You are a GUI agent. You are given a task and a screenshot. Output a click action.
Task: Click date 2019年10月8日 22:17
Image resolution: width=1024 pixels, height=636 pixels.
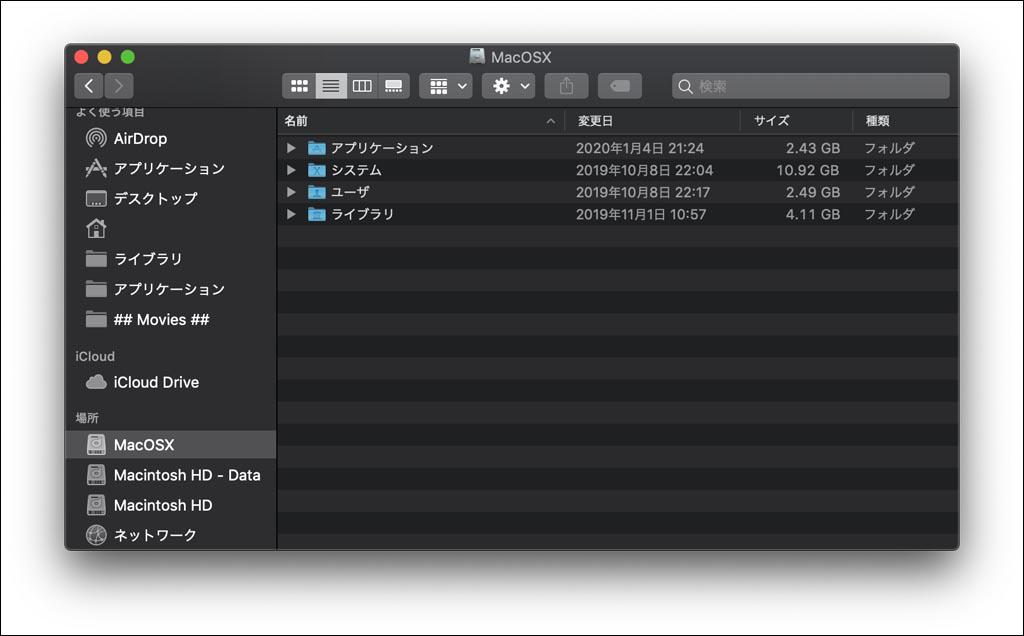643,192
